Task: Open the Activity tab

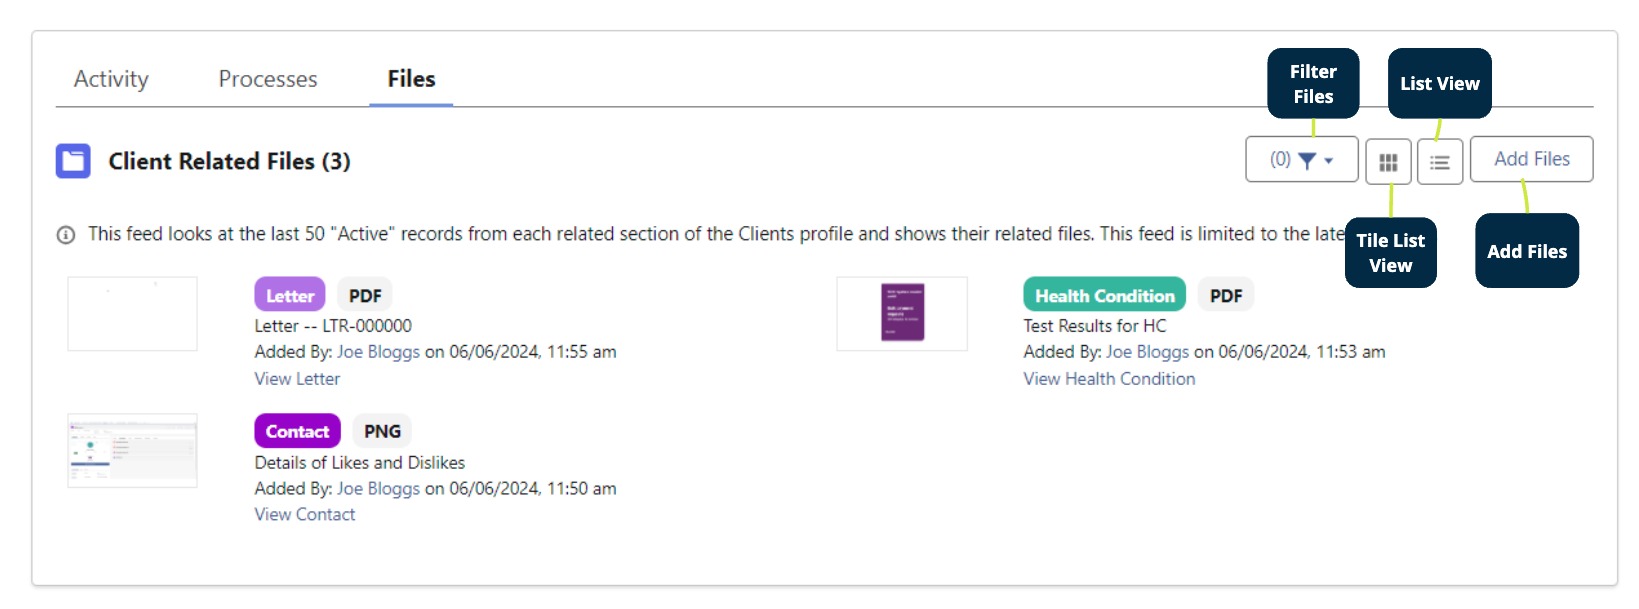Action: coord(111,79)
